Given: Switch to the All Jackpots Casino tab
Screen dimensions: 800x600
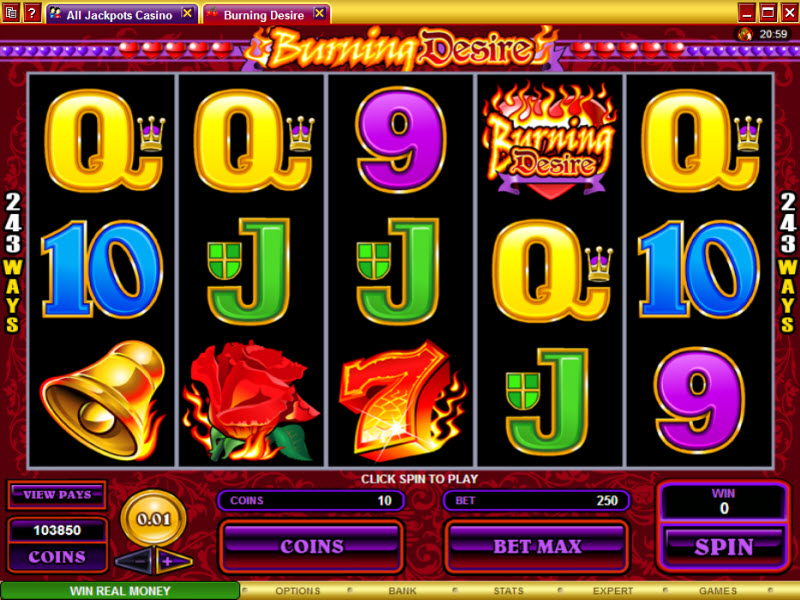Looking at the screenshot, I should [121, 14].
